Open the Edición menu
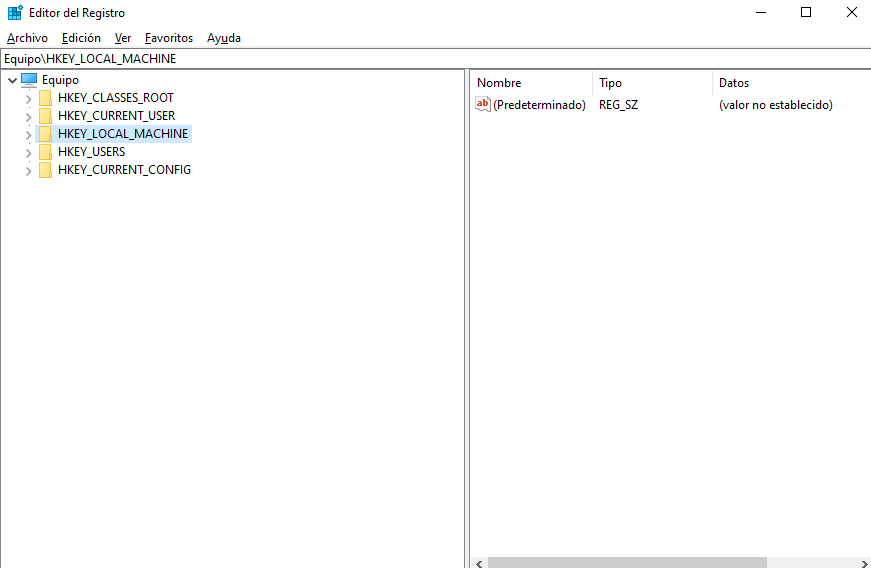 81,38
